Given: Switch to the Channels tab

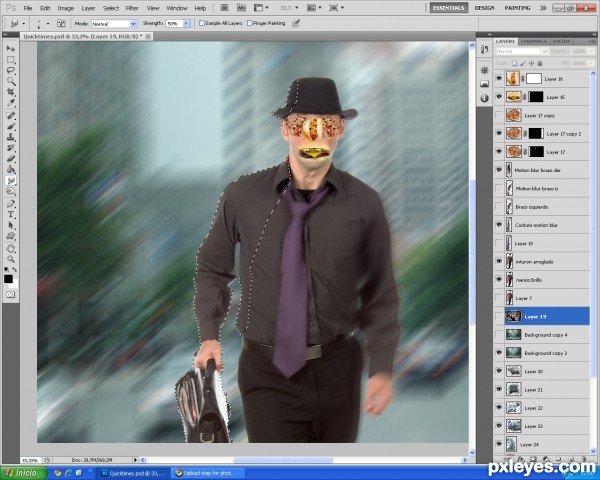Looking at the screenshot, I should coord(533,41).
